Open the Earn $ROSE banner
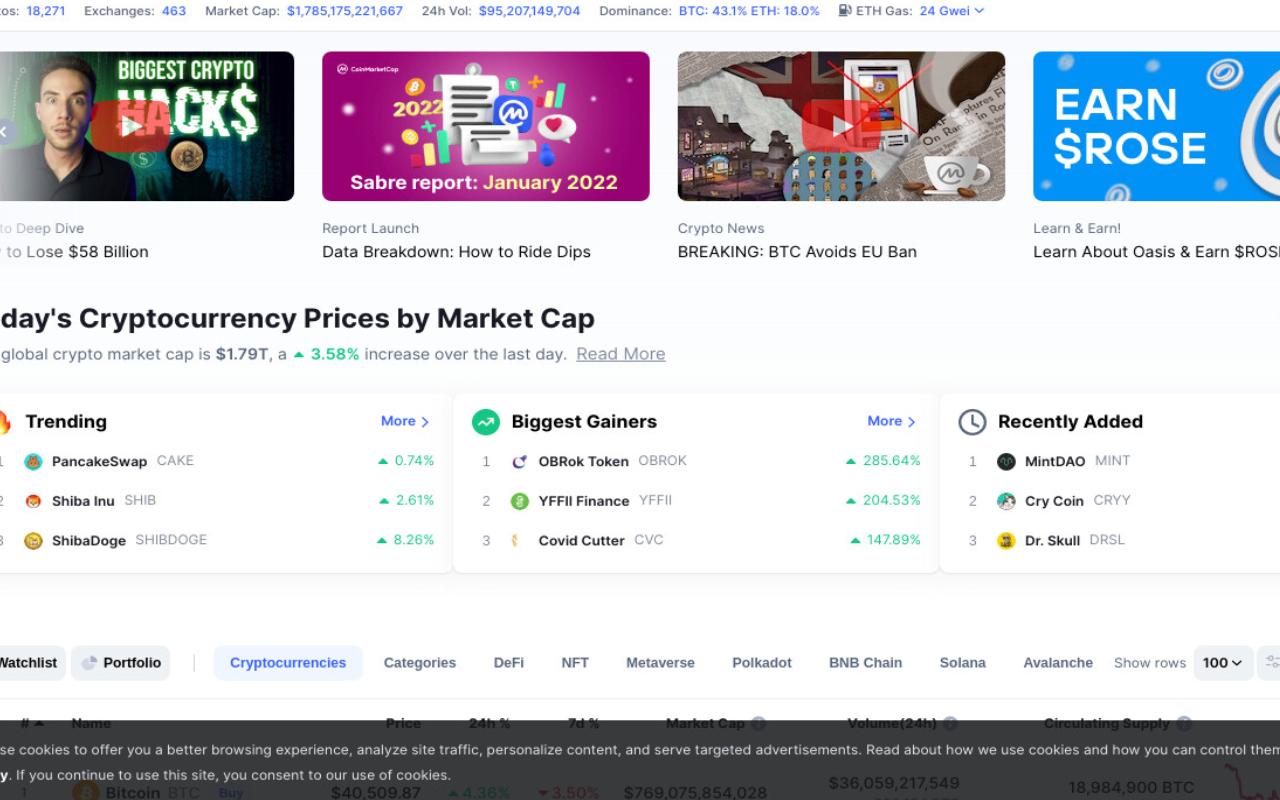Viewport: 1280px width, 800px height. tap(1156, 126)
